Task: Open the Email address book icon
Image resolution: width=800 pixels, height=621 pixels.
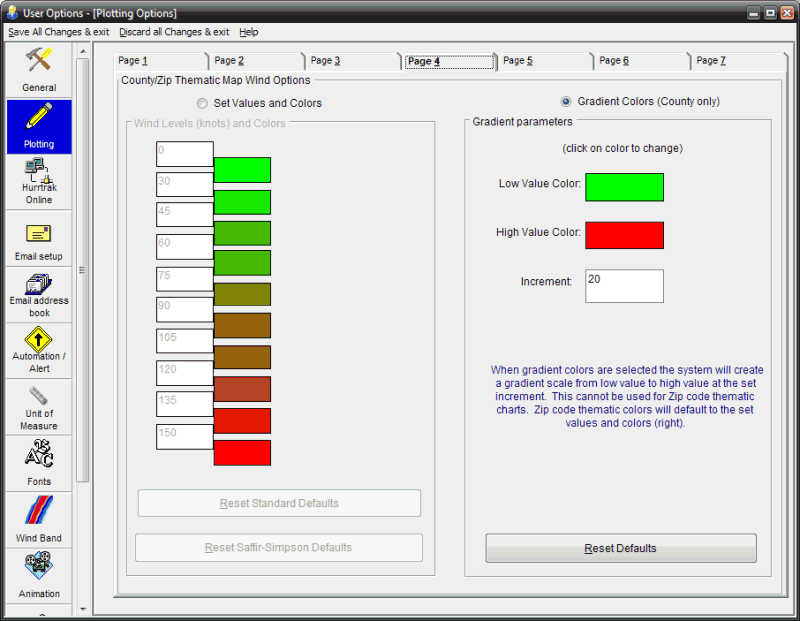Action: pos(39,285)
